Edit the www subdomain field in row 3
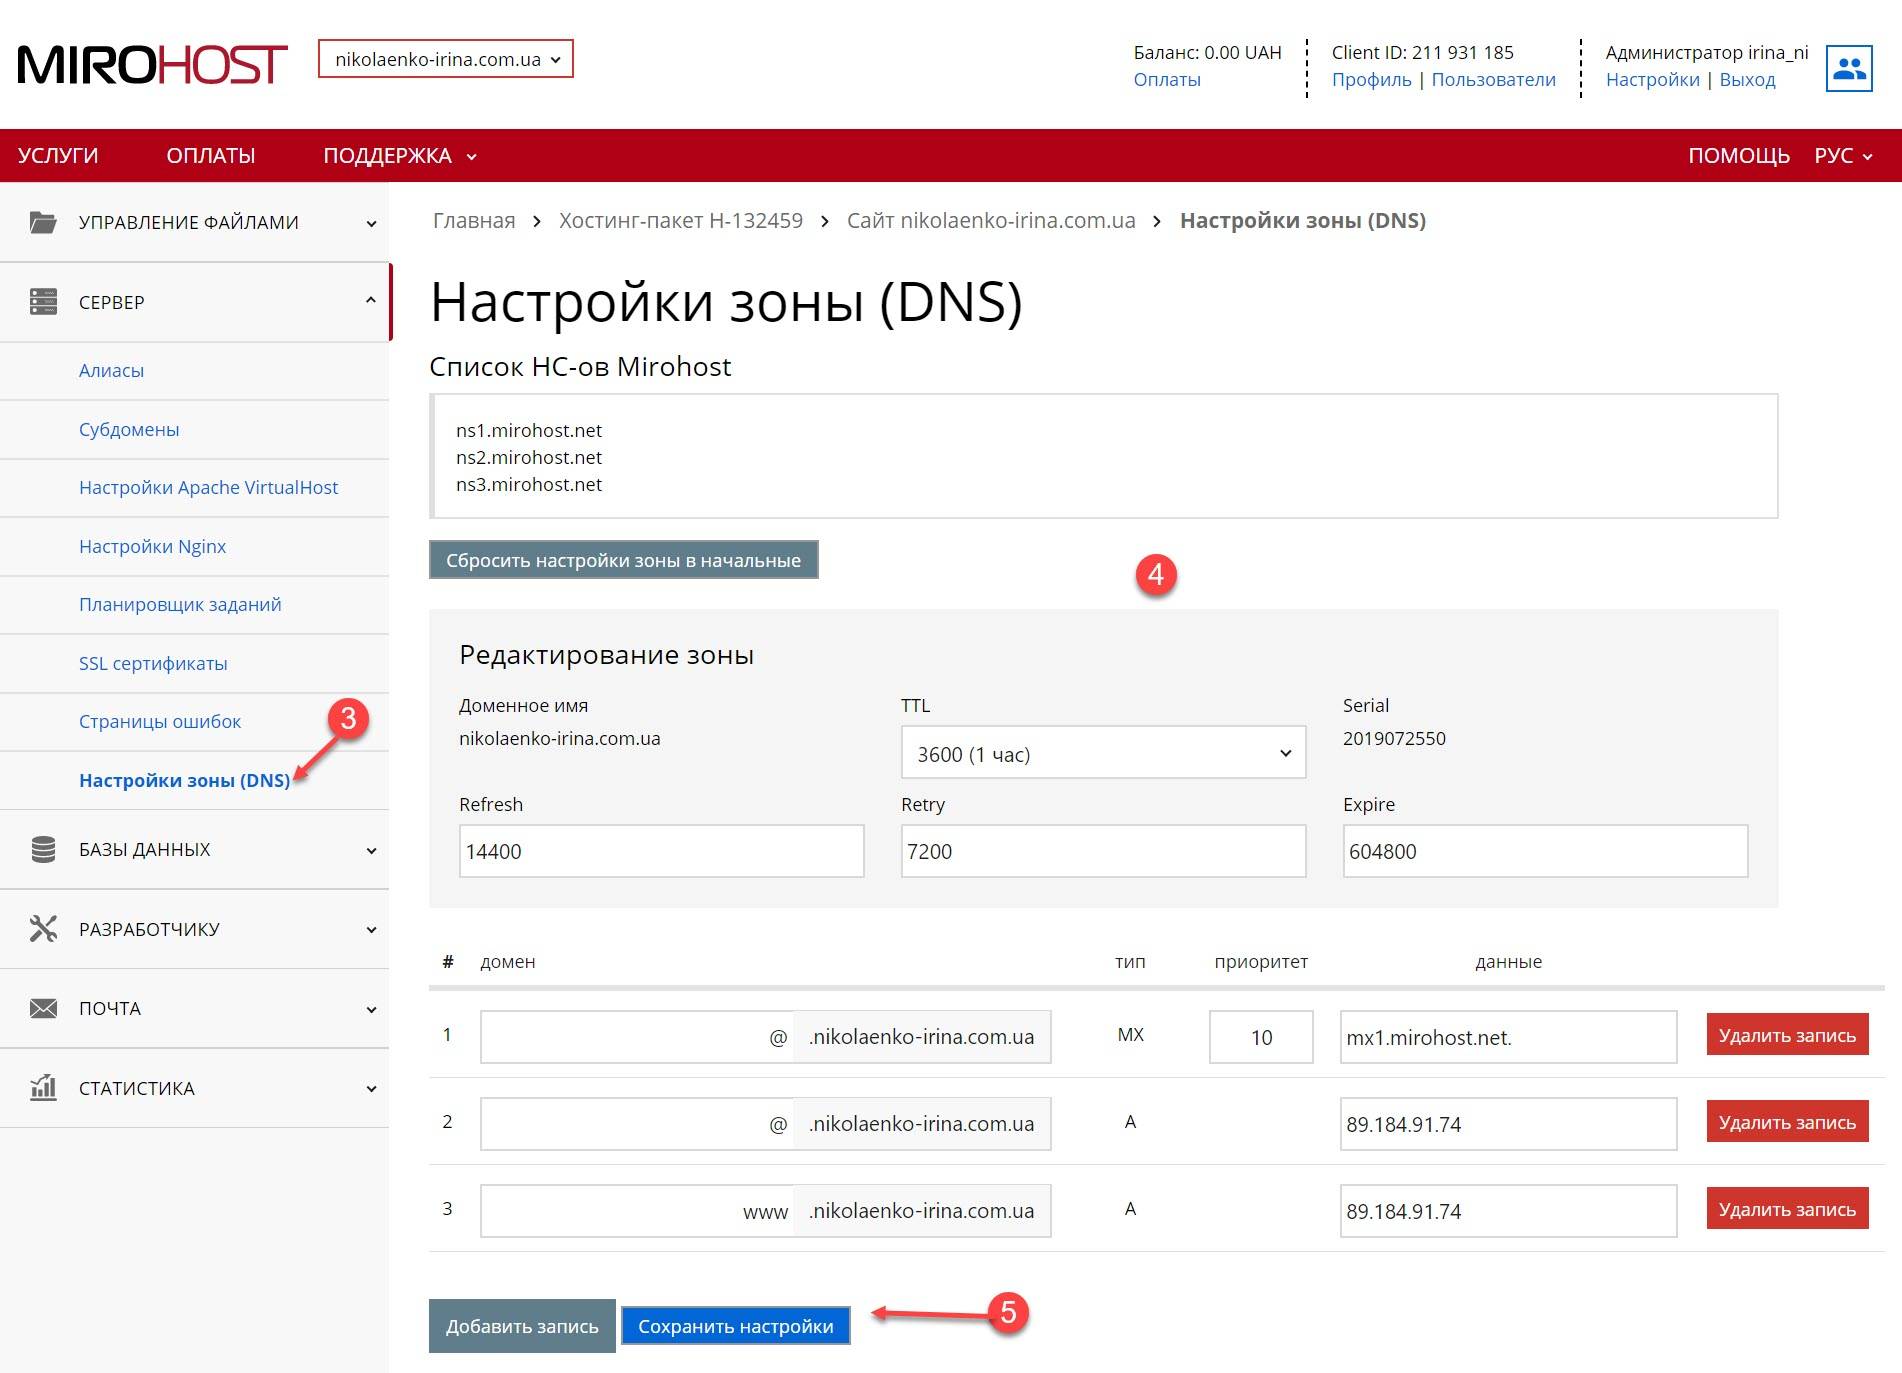This screenshot has height=1373, width=1902. (x=637, y=1211)
